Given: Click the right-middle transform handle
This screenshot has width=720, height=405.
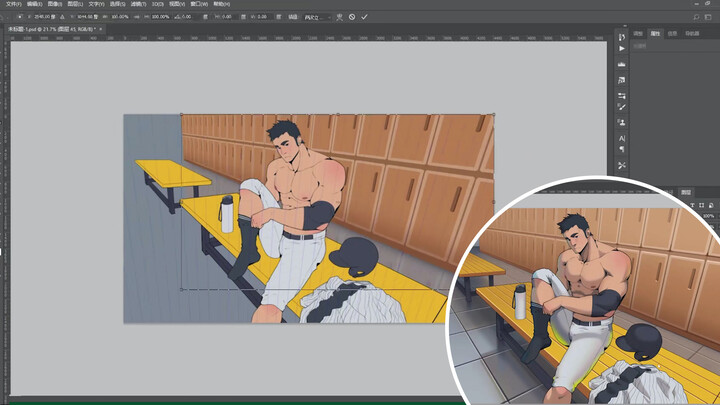Looking at the screenshot, I should (x=494, y=202).
